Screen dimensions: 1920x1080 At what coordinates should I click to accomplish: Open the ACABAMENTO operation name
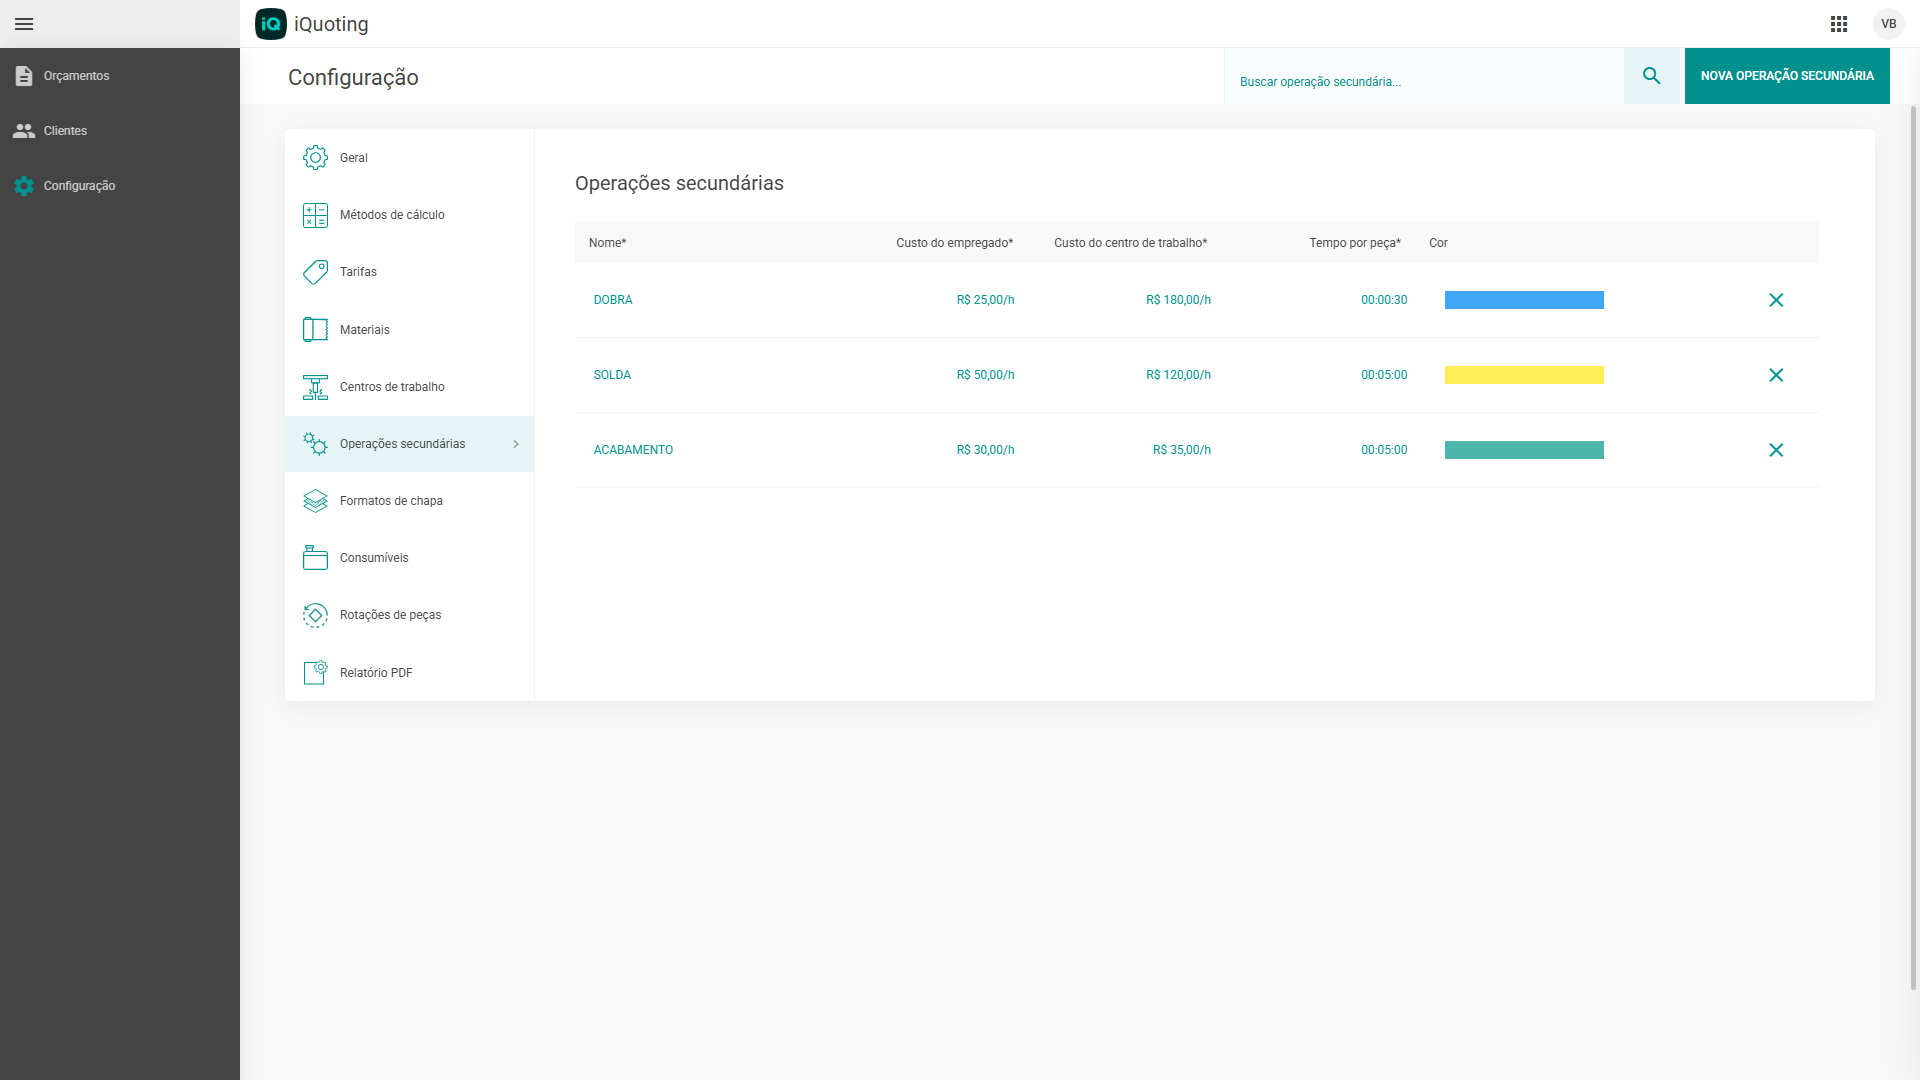point(633,450)
